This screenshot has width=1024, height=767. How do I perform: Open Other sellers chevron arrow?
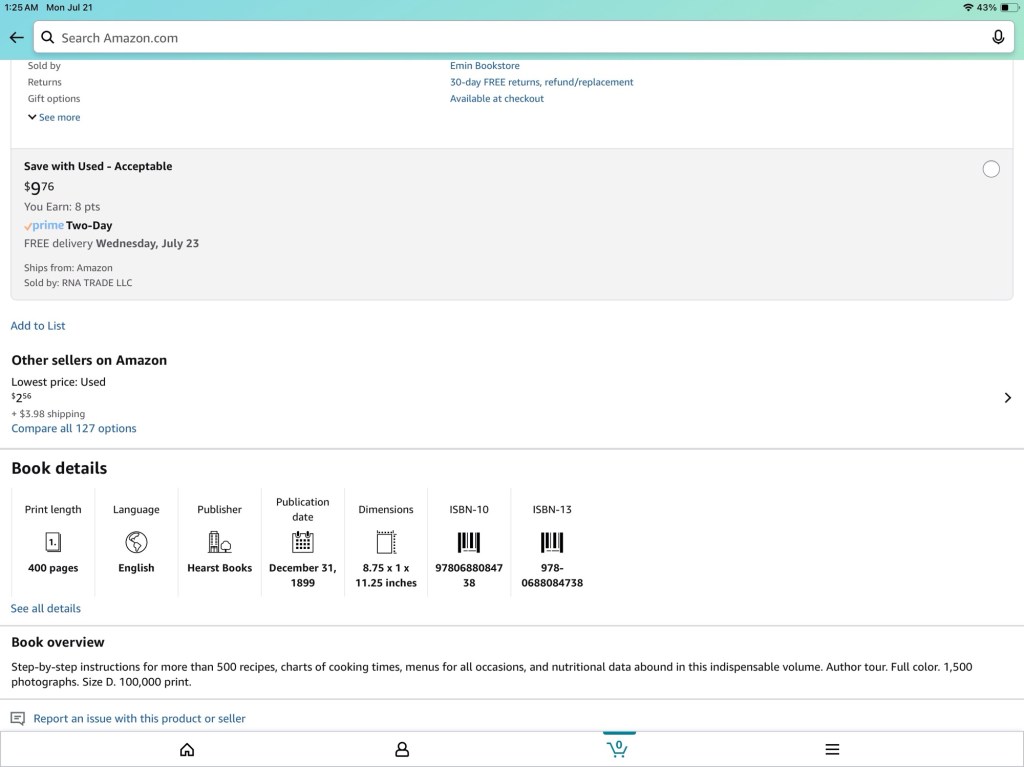[1007, 398]
